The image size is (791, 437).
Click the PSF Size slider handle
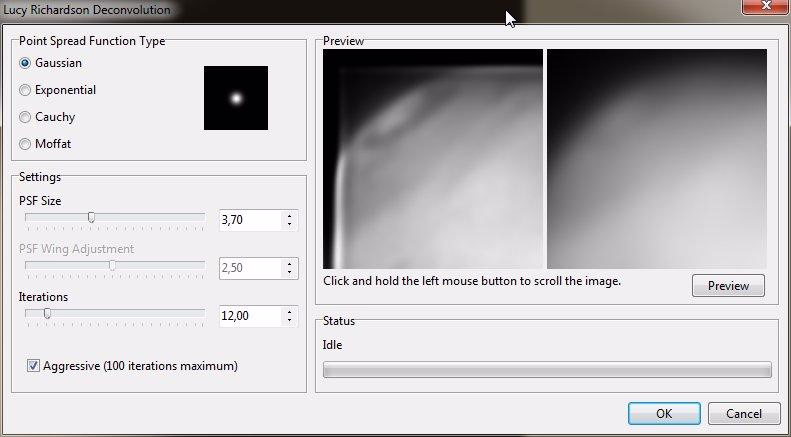[x=91, y=217]
